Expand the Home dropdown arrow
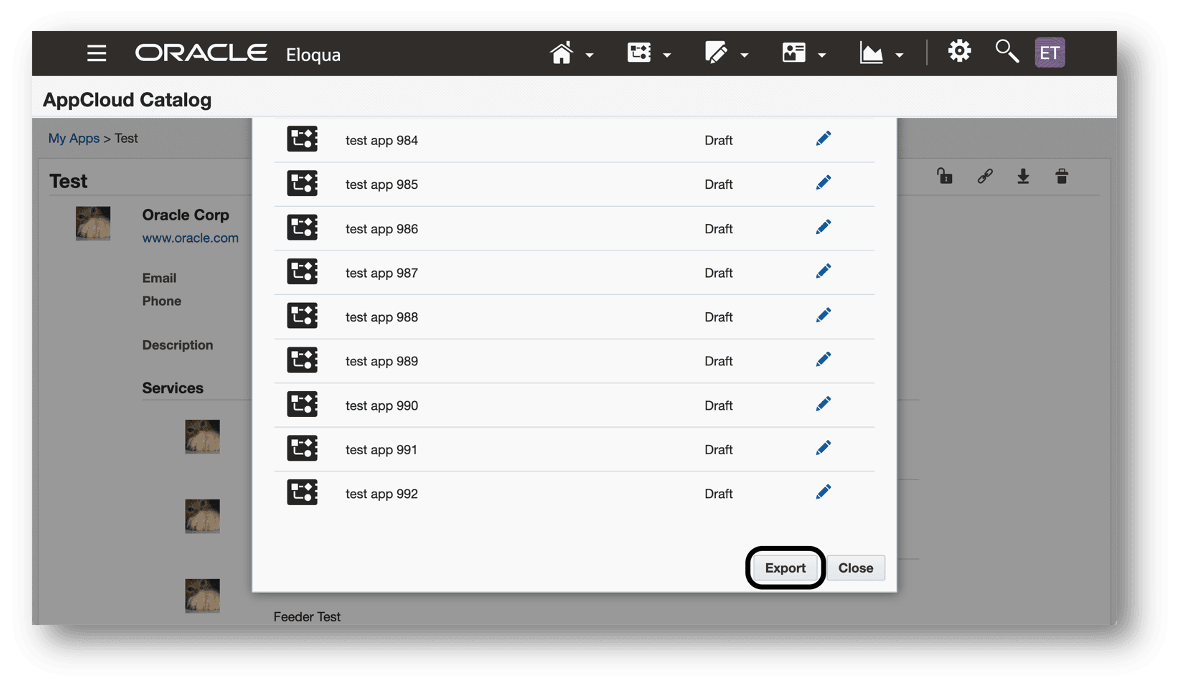The image size is (1180, 688). pos(589,55)
